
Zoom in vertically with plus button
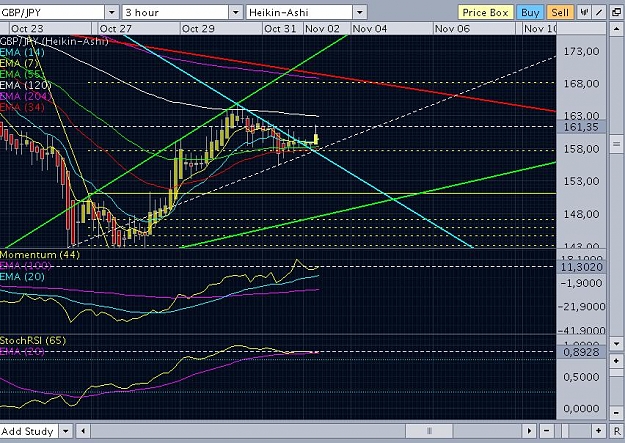(x=616, y=361)
